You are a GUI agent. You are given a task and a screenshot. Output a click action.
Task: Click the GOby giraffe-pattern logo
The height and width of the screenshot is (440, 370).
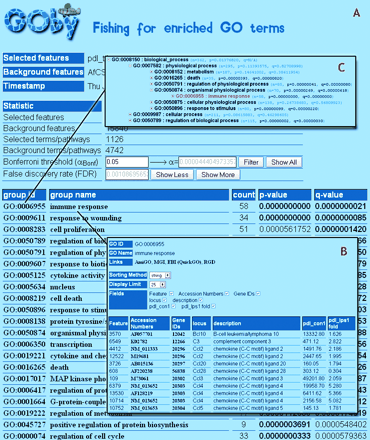coord(42,22)
